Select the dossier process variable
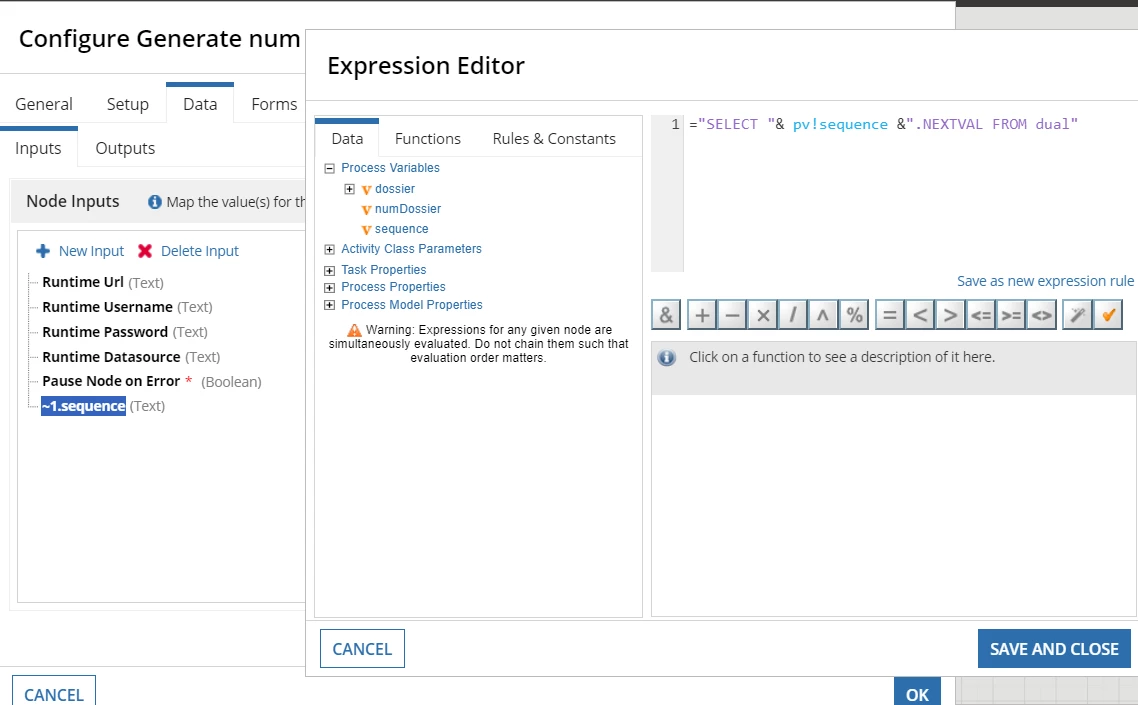Viewport: 1138px width, 705px height. click(x=395, y=189)
